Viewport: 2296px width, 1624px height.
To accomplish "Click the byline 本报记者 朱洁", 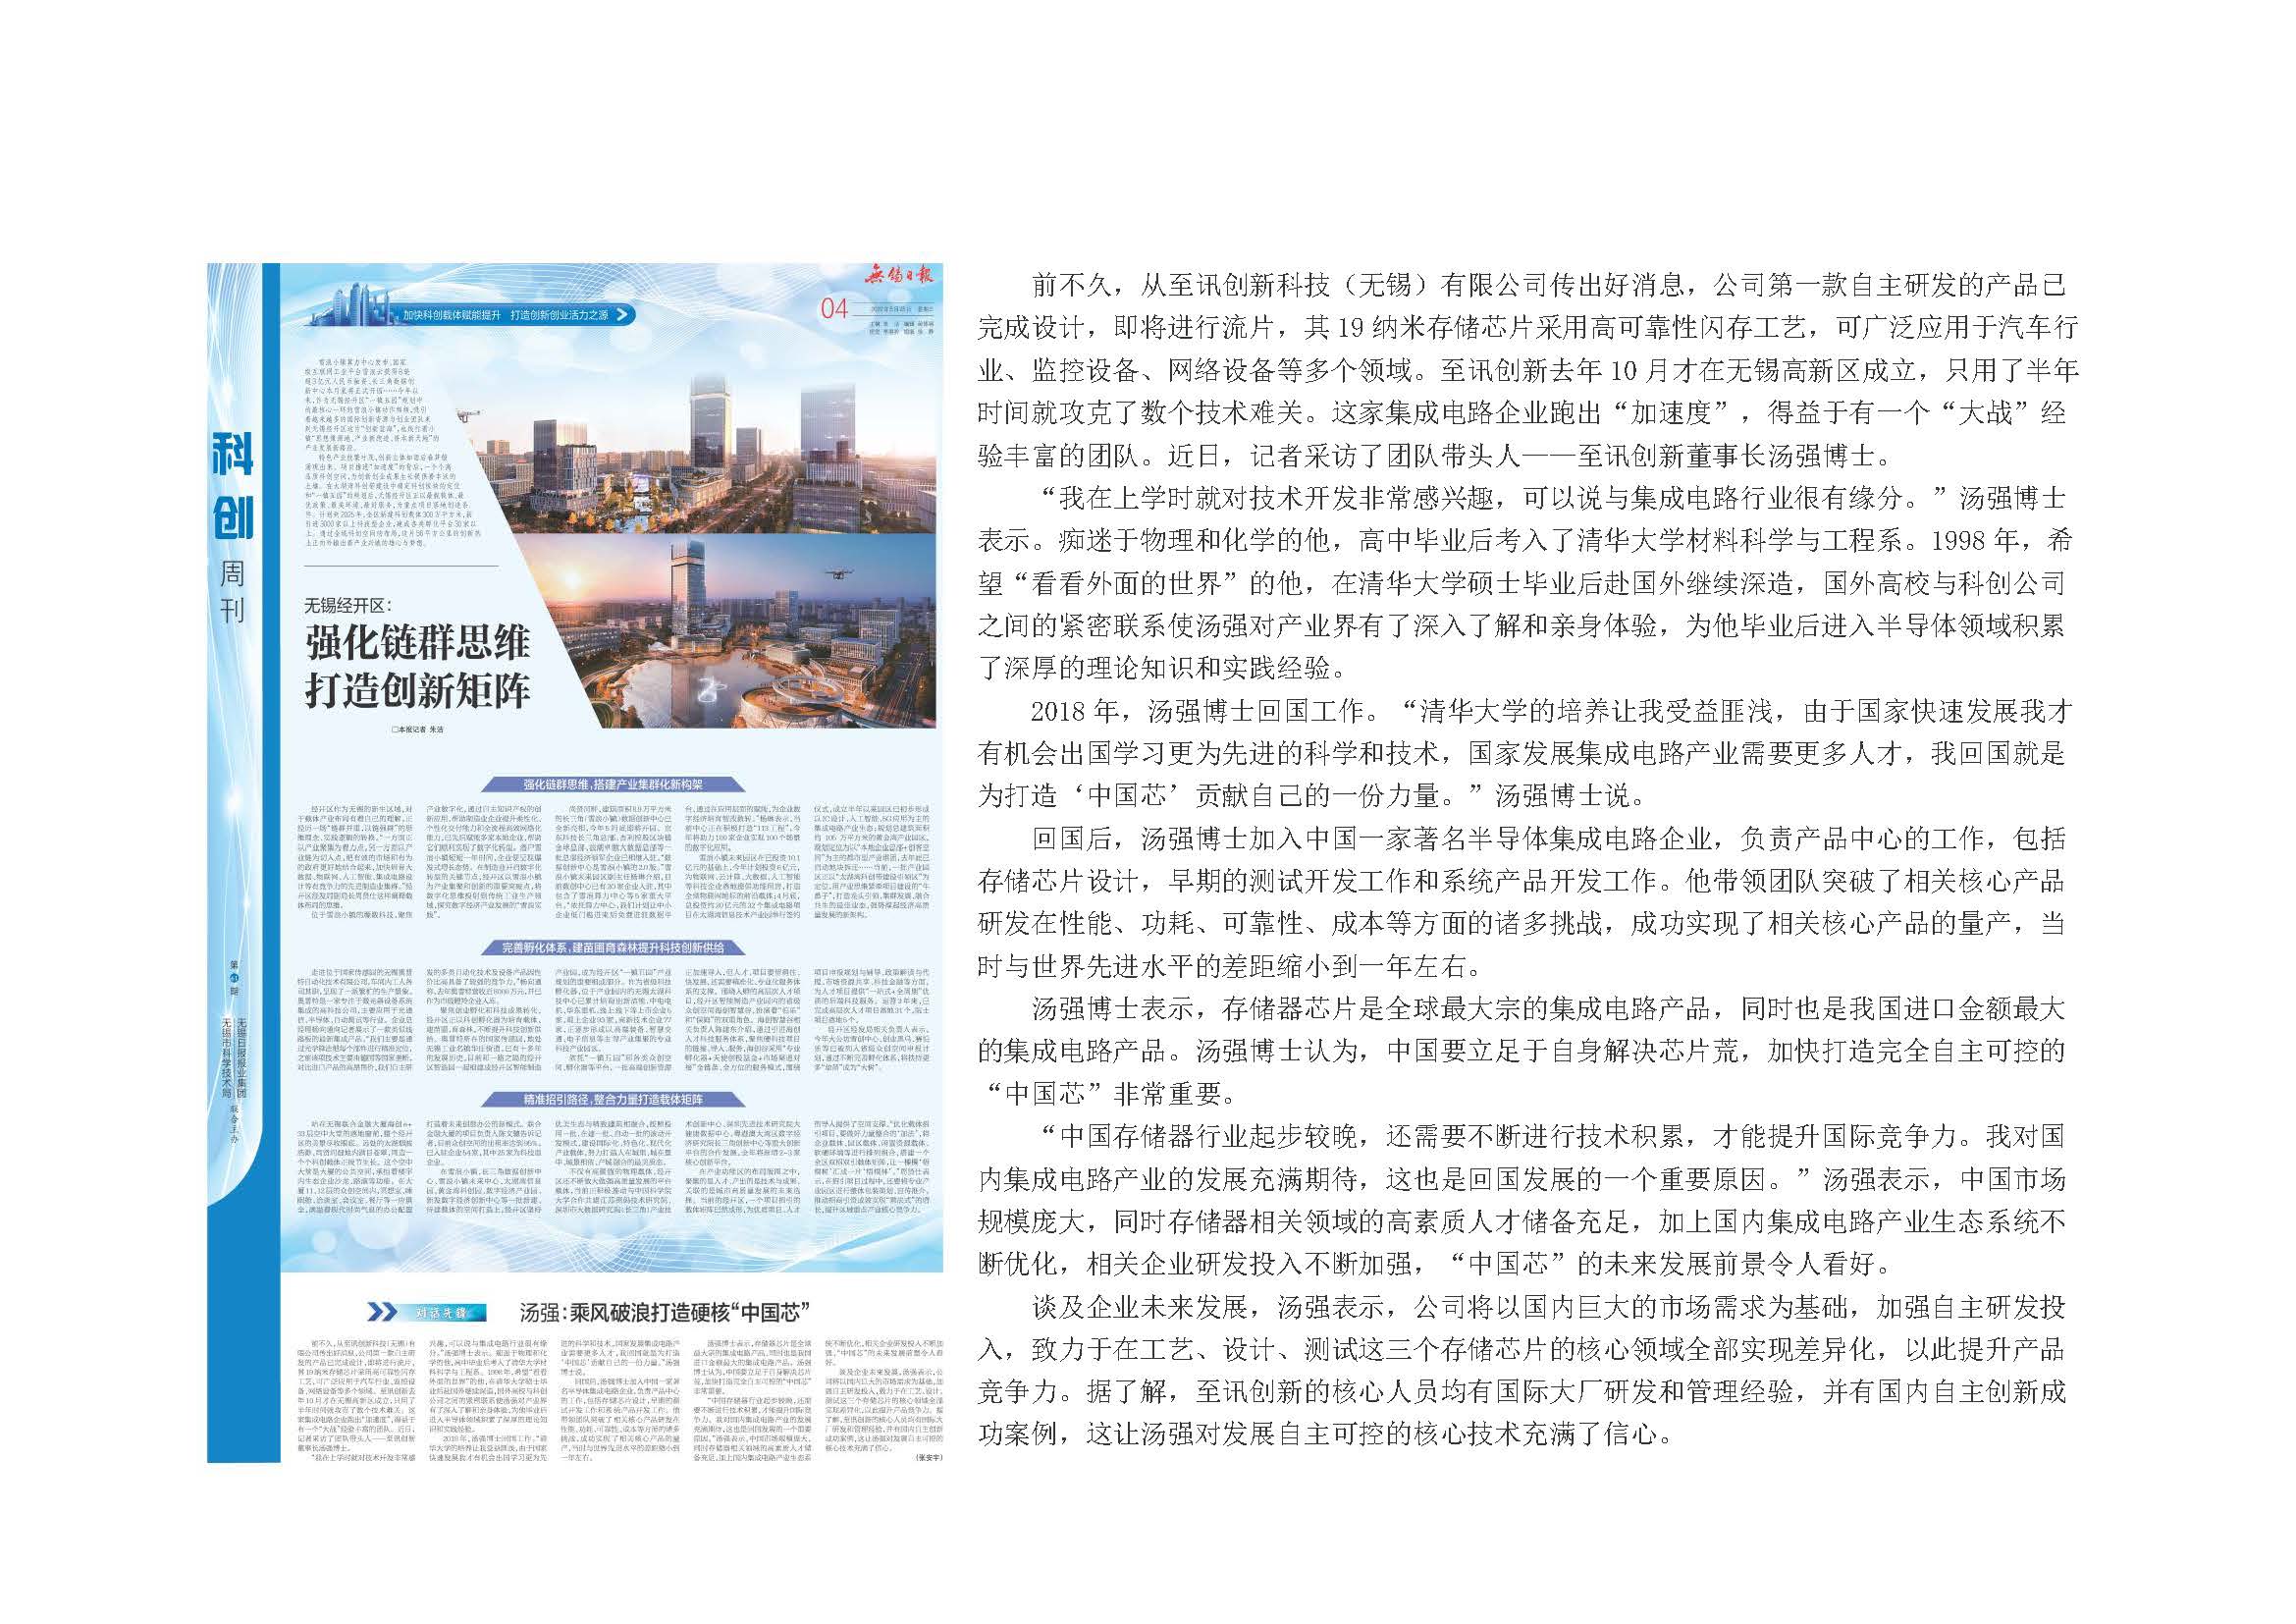I will [416, 731].
